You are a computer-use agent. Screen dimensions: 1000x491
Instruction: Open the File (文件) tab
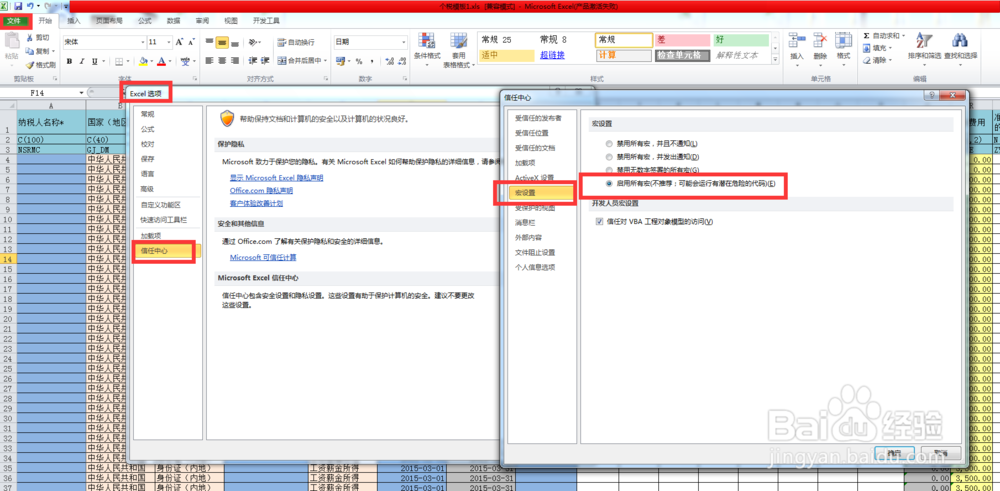coord(13,20)
